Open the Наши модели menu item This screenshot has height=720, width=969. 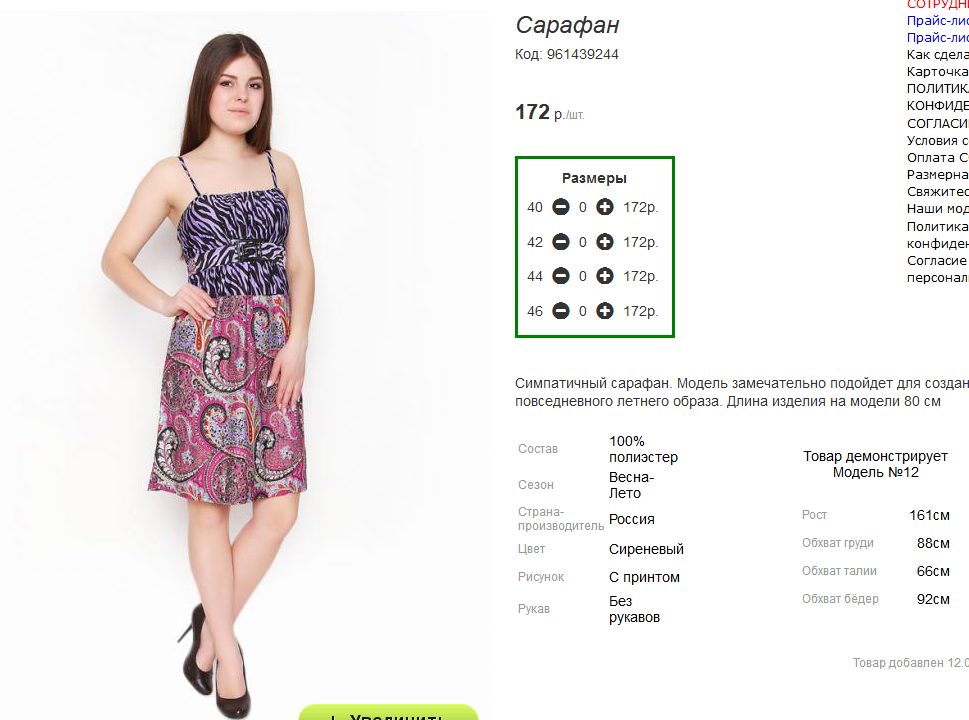(937, 209)
